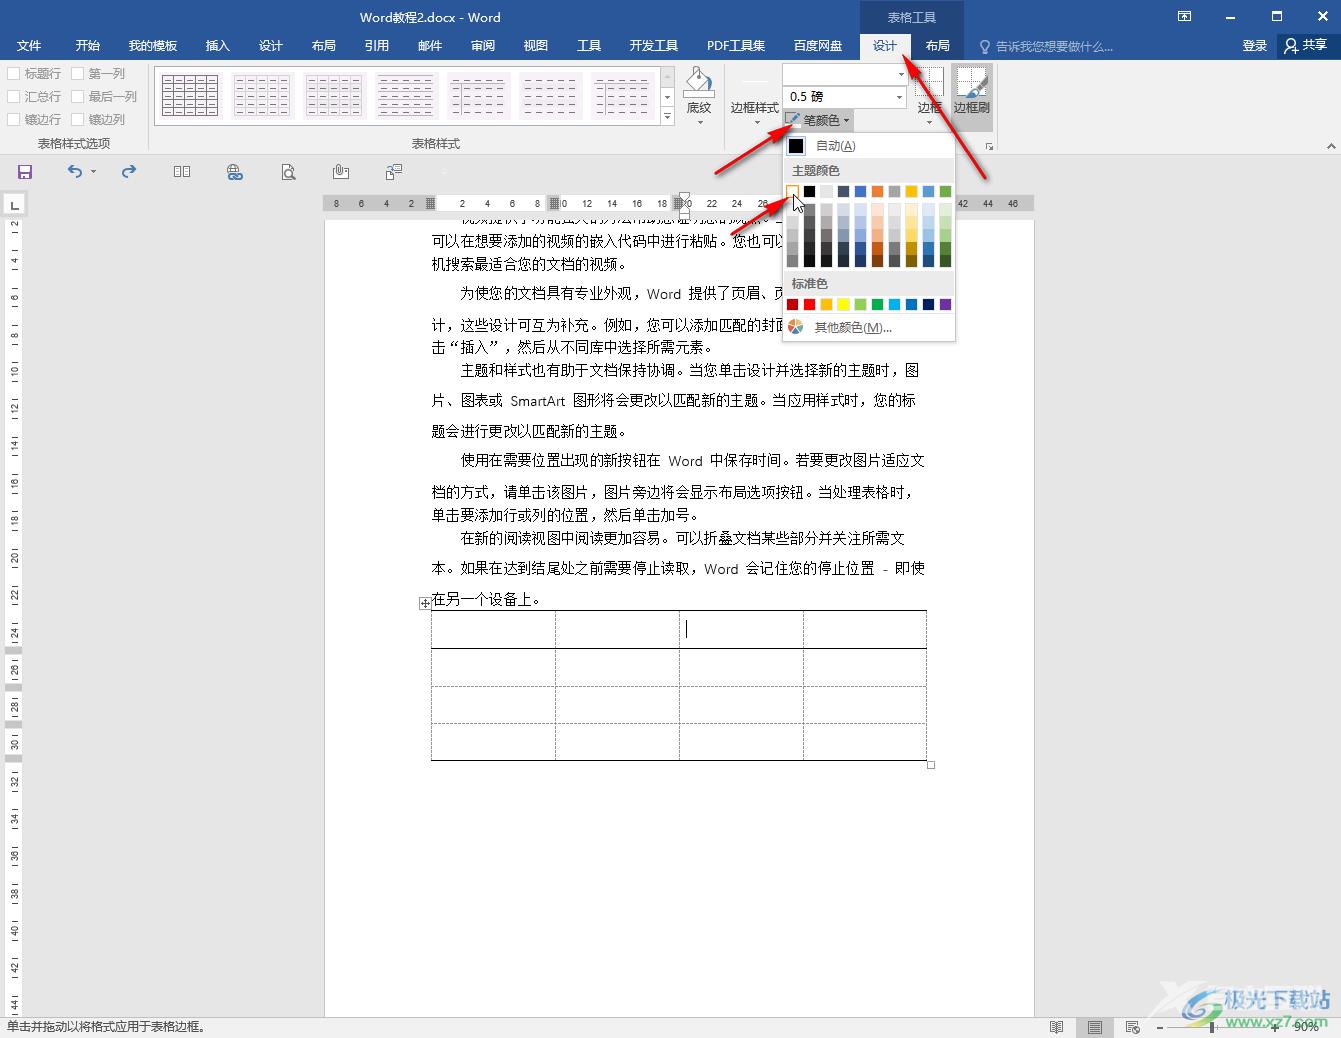Select the black theme color swatch
The width and height of the screenshot is (1341, 1038).
[x=810, y=191]
